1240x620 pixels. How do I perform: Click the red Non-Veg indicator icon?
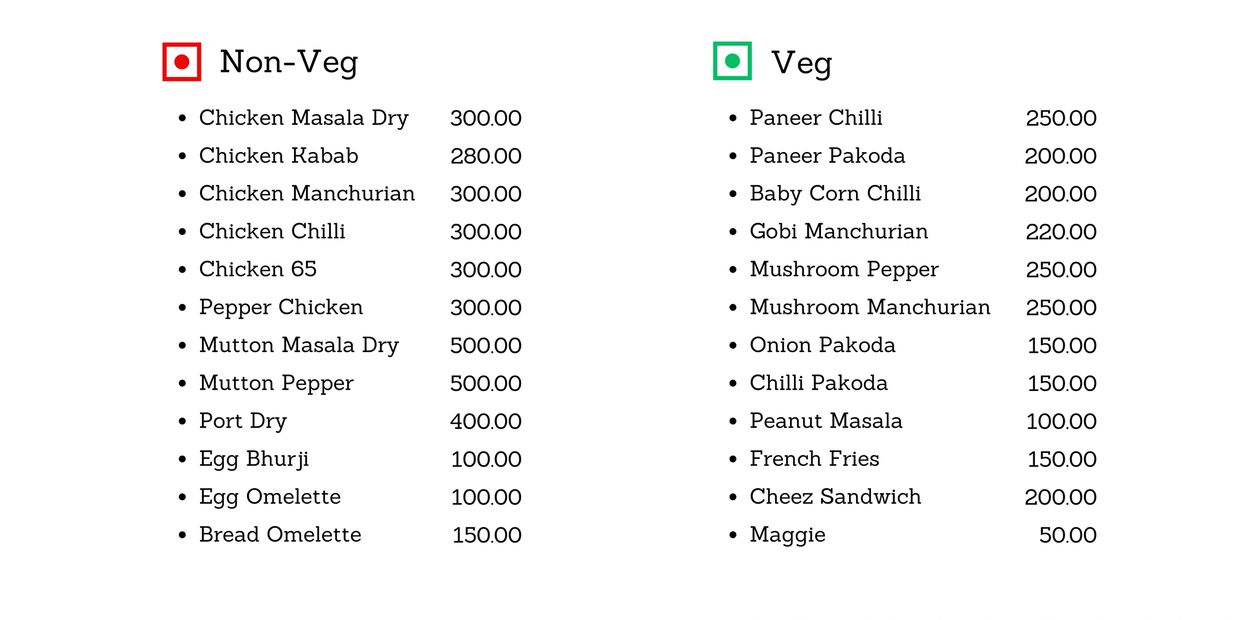[182, 62]
